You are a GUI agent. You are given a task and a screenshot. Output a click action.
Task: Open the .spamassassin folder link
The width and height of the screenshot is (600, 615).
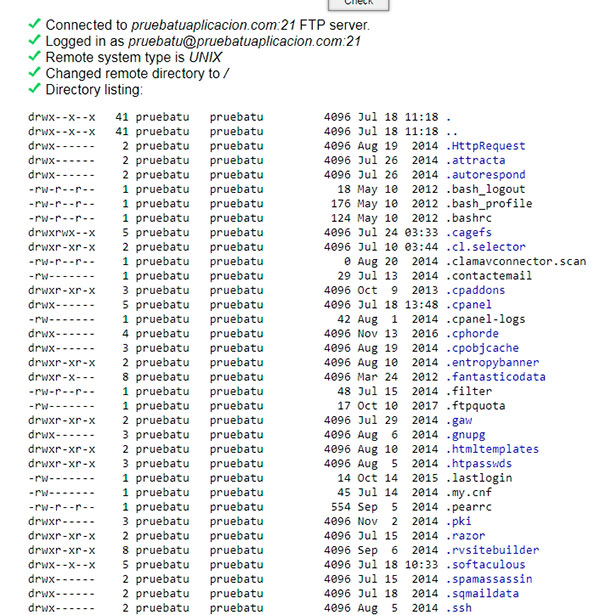tap(489, 579)
